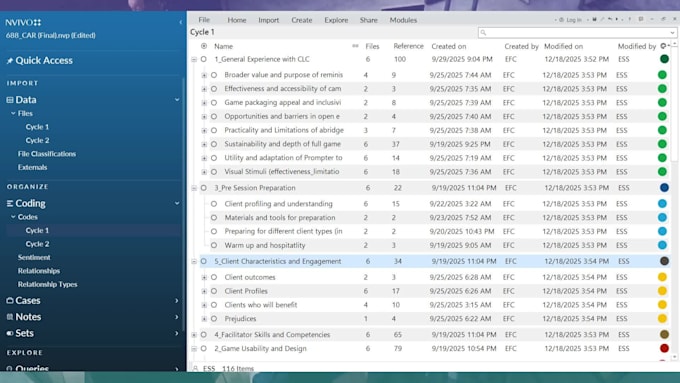This screenshot has height=383, width=680.
Task: Open Sentiment under Coding
Action: [34, 257]
